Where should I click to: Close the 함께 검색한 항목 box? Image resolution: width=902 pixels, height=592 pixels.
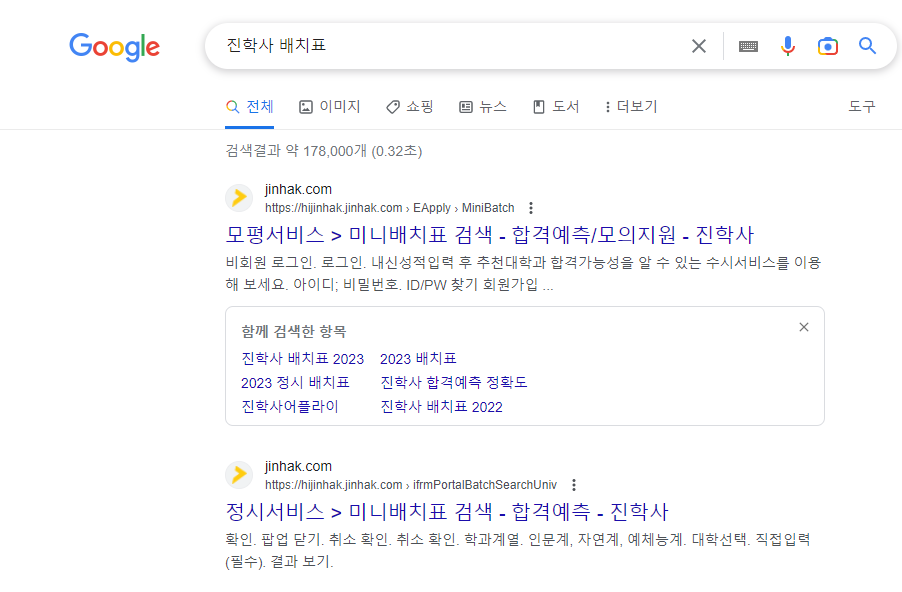click(x=804, y=327)
